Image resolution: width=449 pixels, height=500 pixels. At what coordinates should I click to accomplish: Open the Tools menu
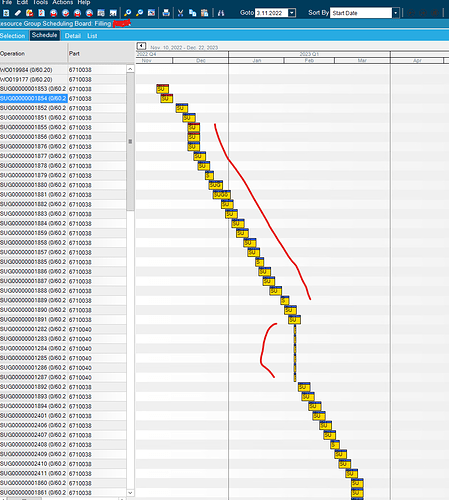pos(40,2)
